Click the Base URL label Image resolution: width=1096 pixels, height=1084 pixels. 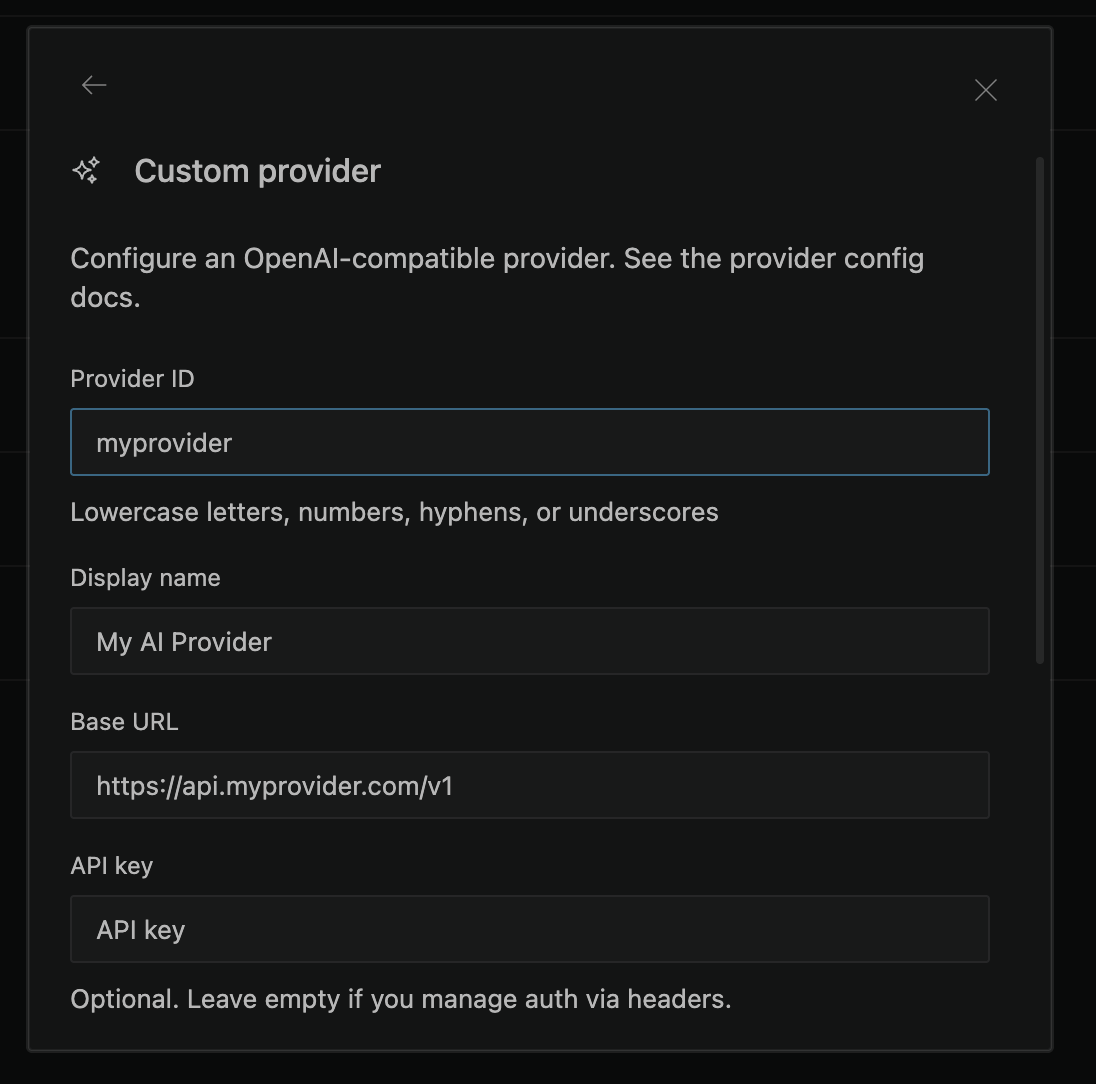click(x=124, y=722)
